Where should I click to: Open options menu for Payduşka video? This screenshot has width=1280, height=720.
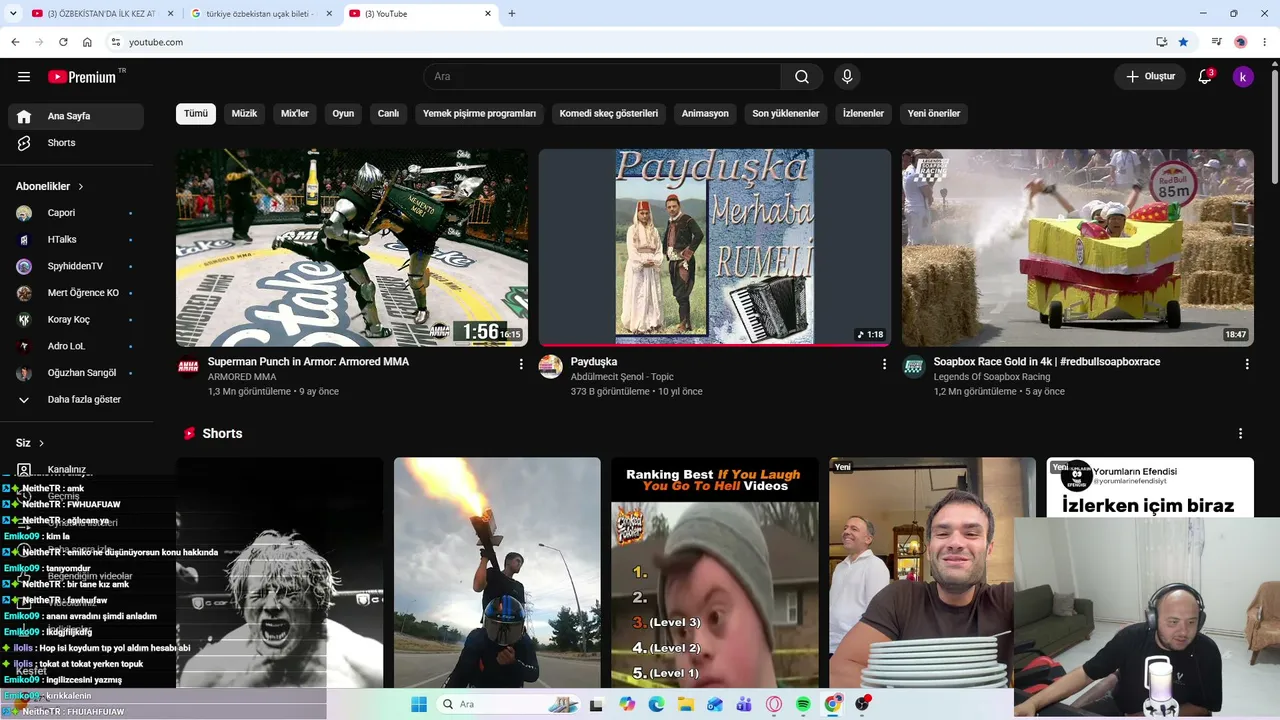coord(884,364)
